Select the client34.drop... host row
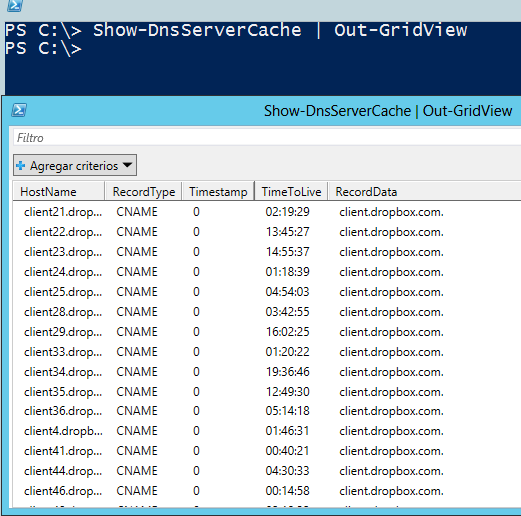 [x=267, y=372]
